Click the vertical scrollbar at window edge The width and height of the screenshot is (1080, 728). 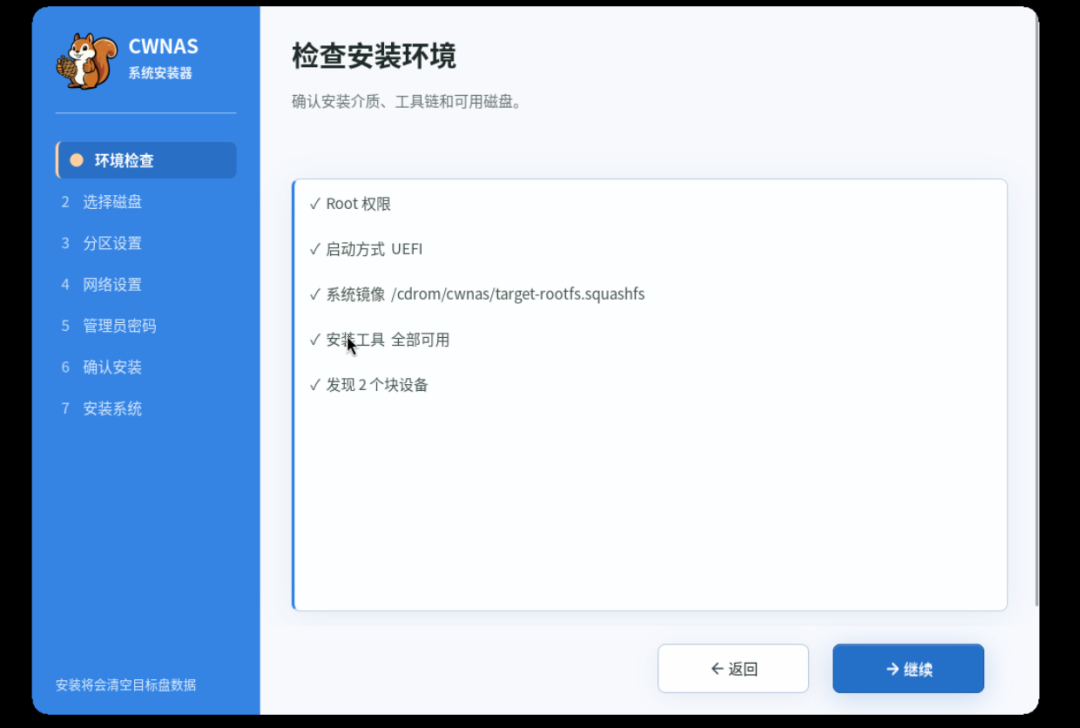pos(1037,310)
